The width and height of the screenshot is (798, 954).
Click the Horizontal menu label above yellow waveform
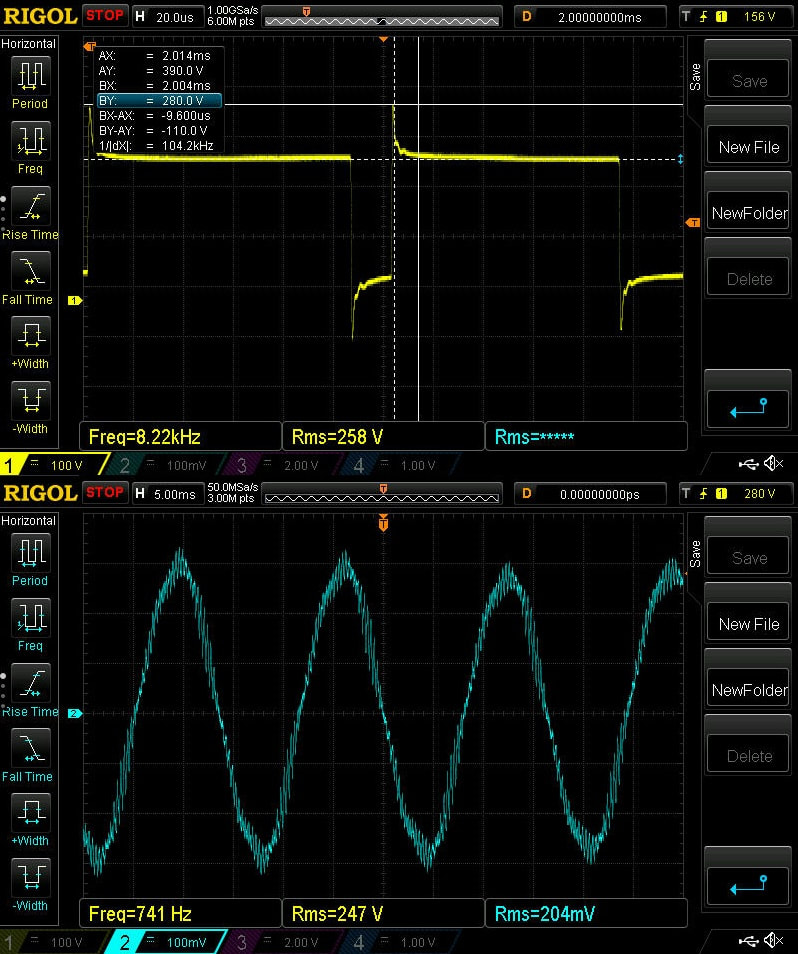[29, 44]
